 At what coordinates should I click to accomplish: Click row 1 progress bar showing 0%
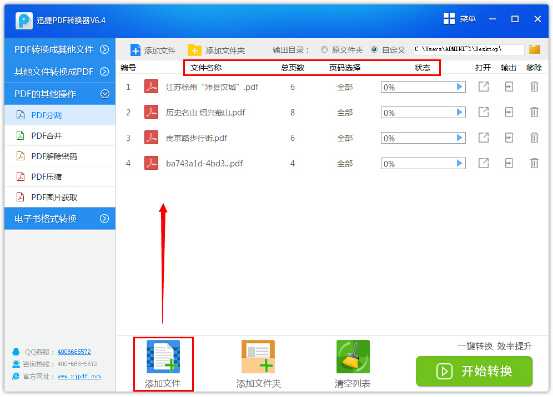[x=423, y=87]
